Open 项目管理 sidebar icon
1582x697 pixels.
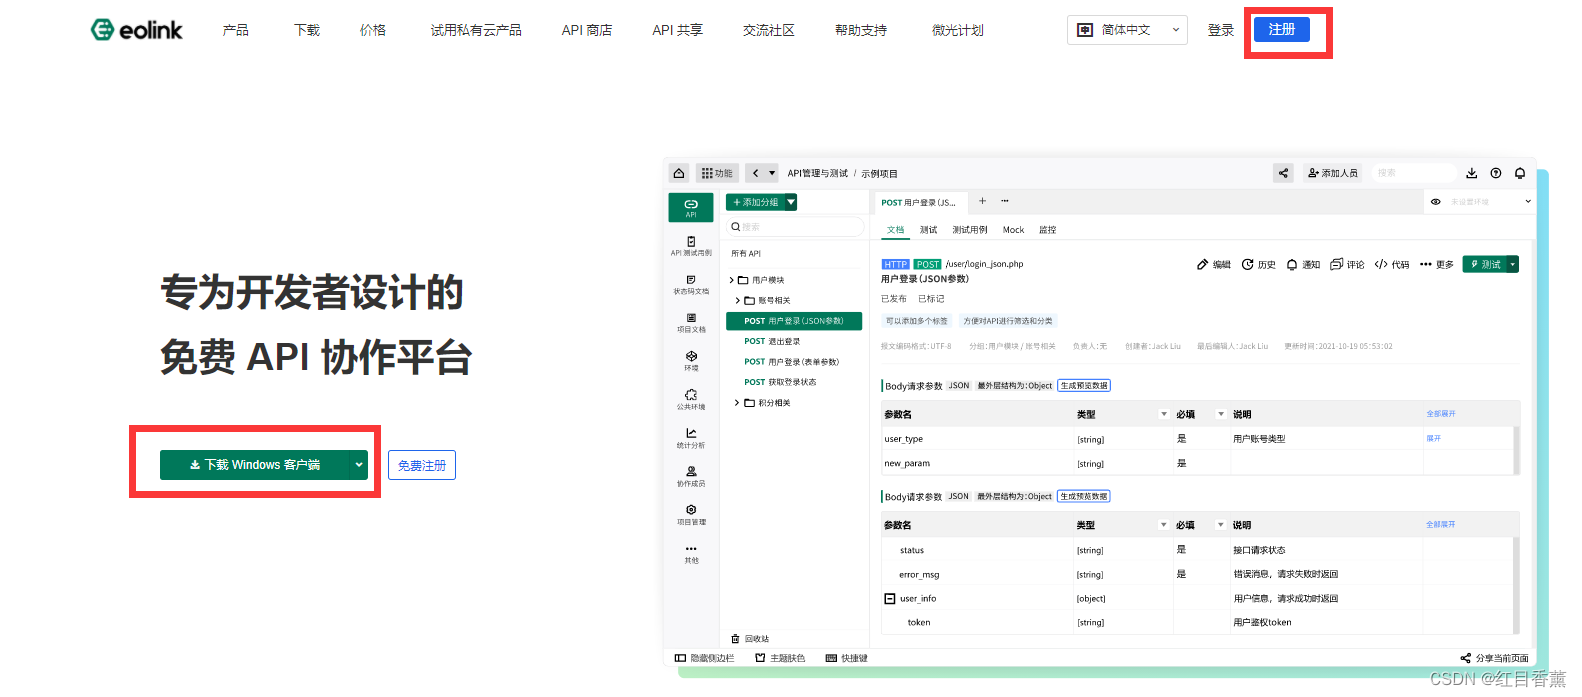click(691, 515)
